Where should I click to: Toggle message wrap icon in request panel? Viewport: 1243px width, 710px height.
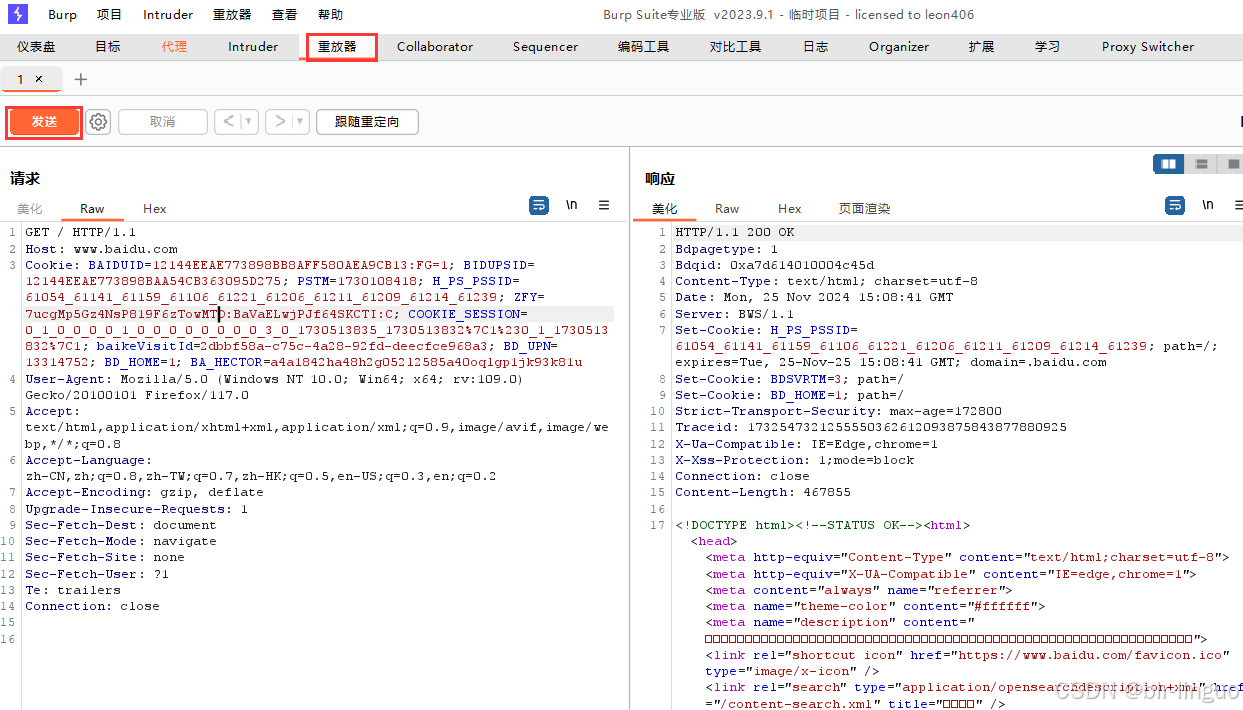click(539, 205)
